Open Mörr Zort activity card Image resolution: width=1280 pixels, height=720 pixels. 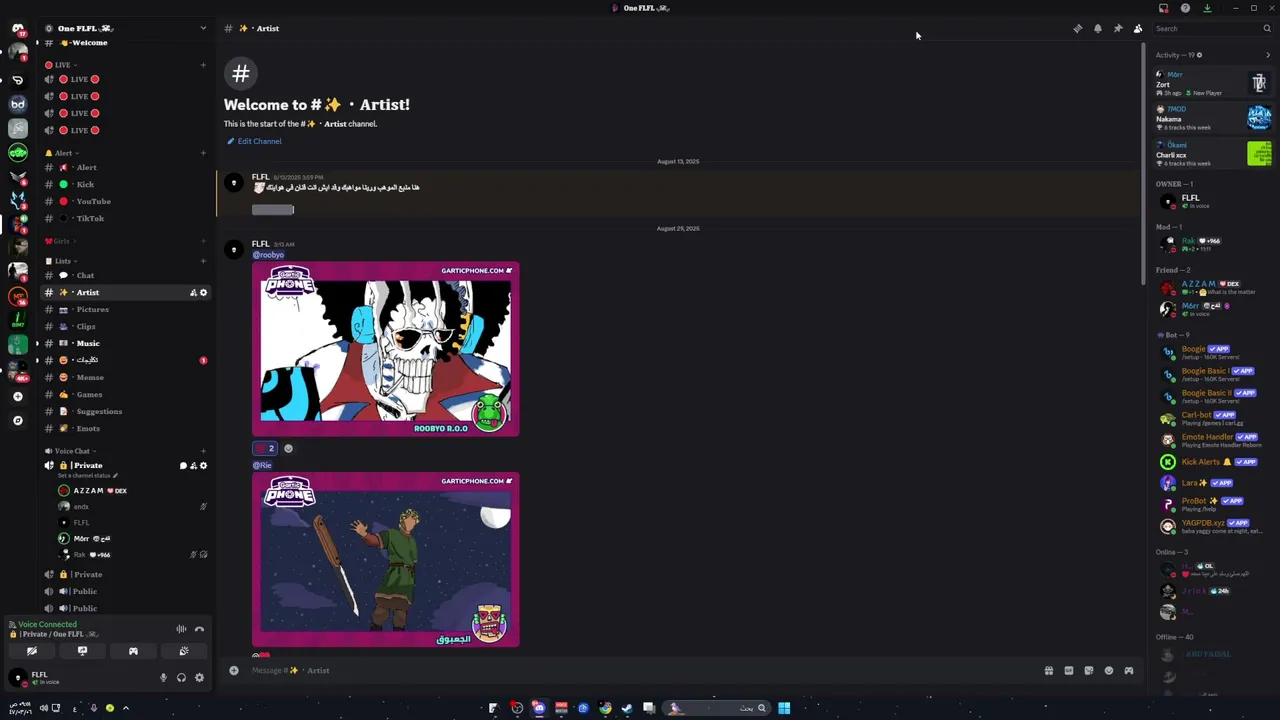point(1213,84)
